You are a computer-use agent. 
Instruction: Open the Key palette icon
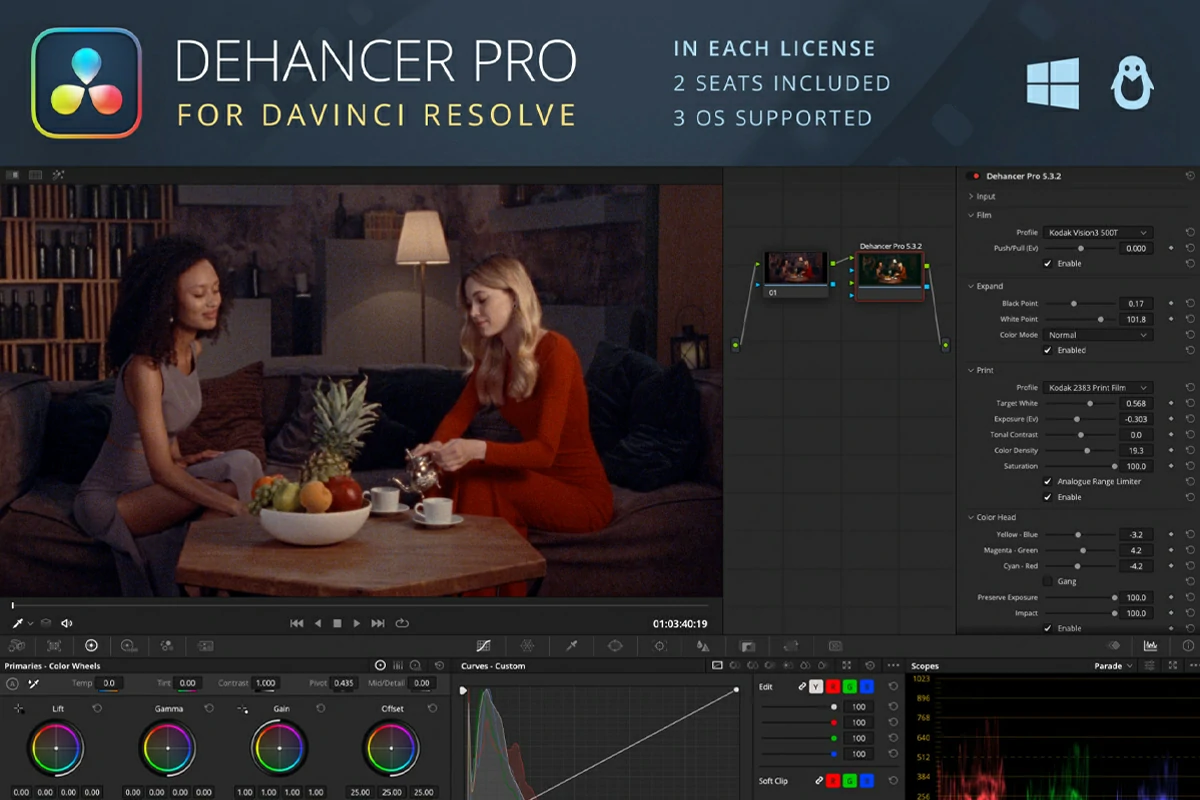(747, 646)
